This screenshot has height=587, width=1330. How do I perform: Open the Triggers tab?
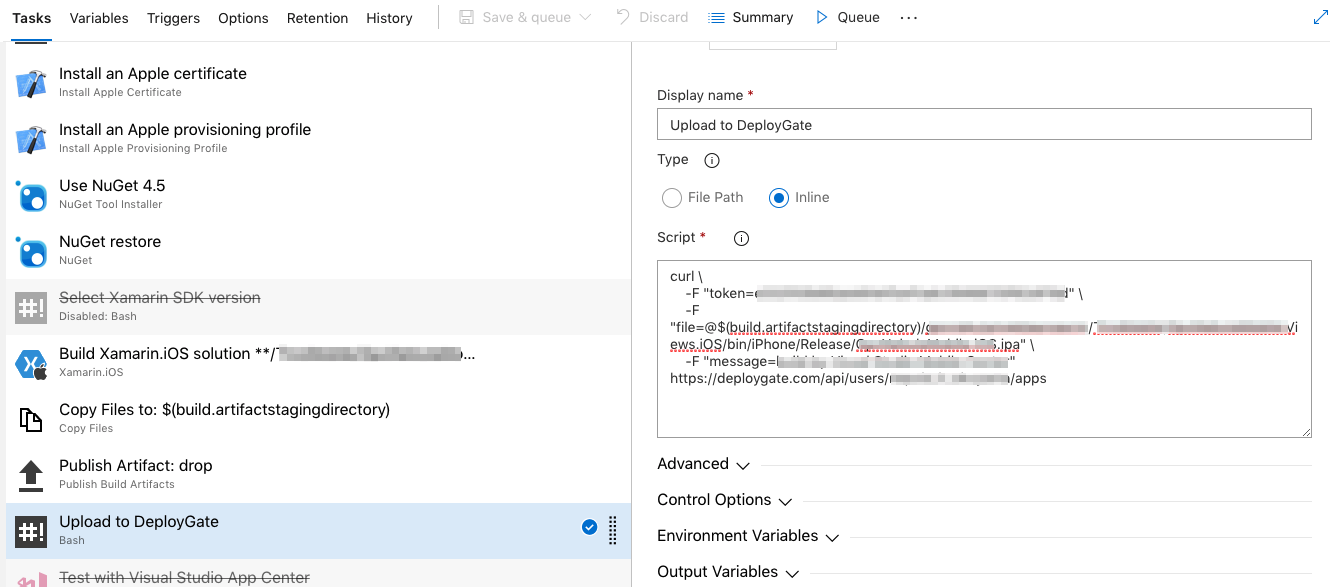173,18
